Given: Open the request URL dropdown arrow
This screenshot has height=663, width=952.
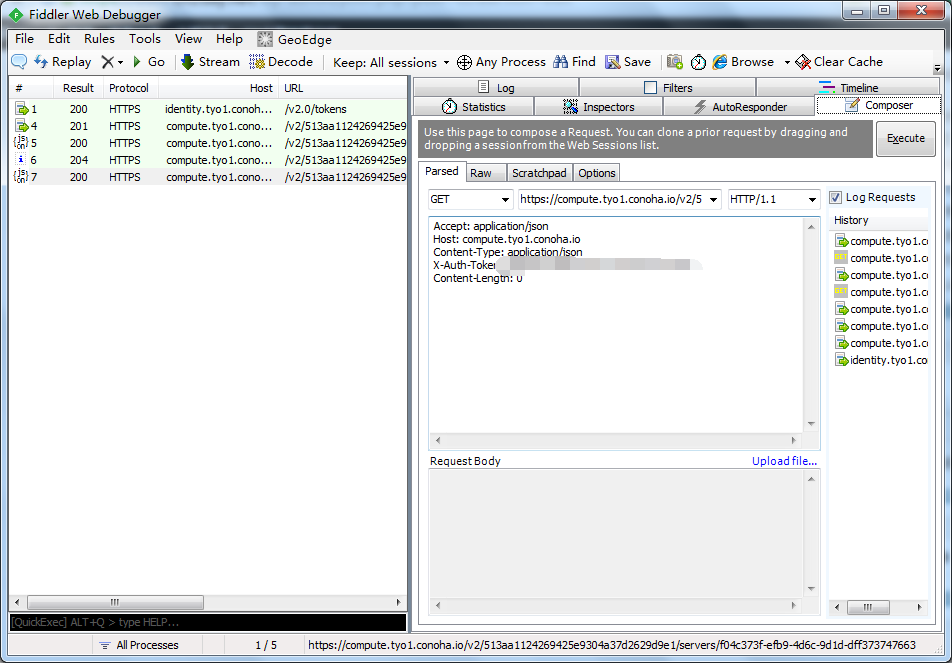Looking at the screenshot, I should pos(713,200).
